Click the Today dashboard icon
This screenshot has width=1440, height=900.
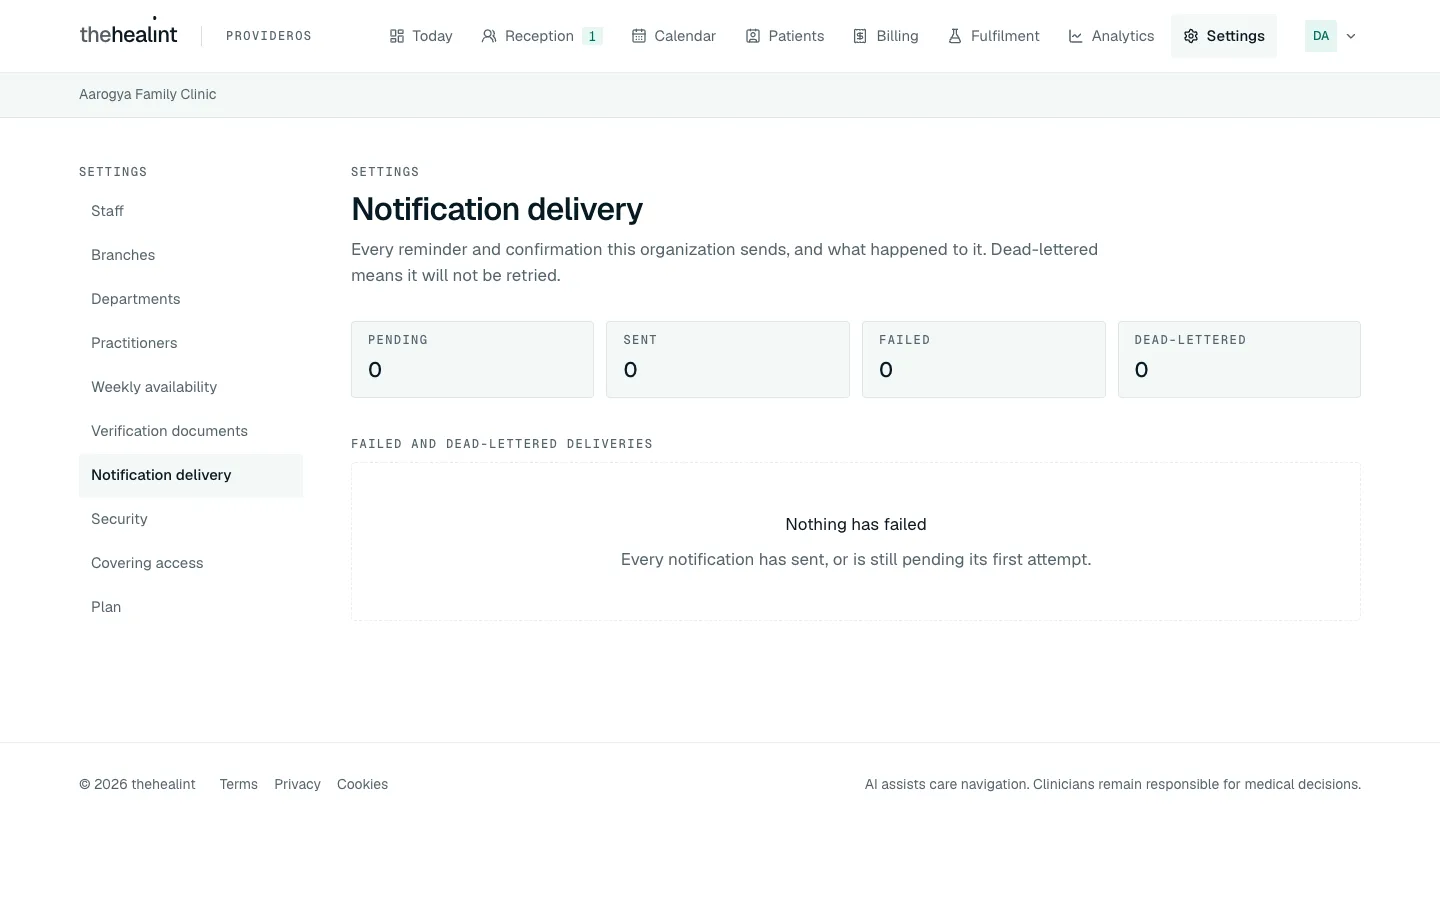pos(397,36)
